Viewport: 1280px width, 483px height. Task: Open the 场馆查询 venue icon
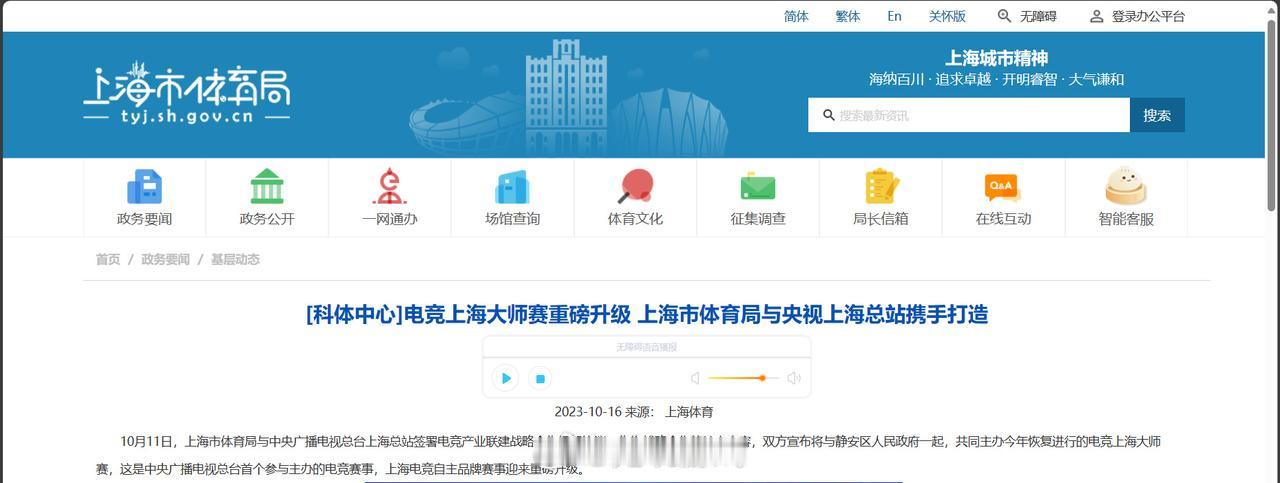[513, 187]
